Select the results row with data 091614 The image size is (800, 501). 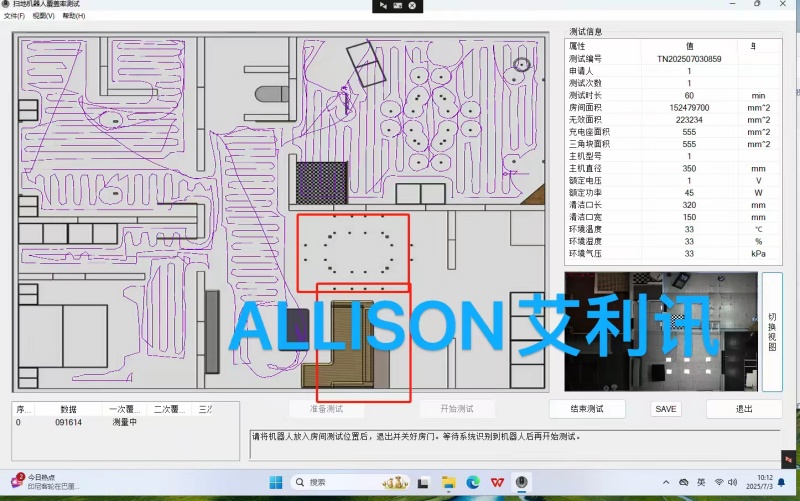pyautogui.click(x=125, y=422)
